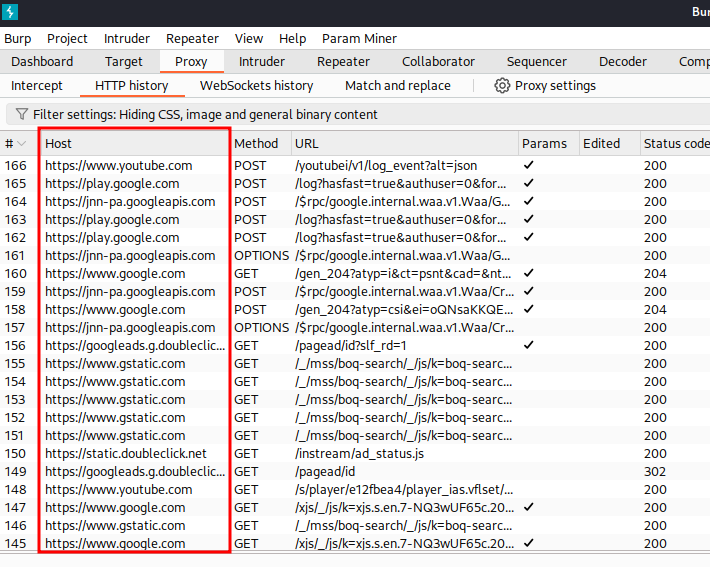
Task: Sort by the Params column header
Action: pos(548,144)
